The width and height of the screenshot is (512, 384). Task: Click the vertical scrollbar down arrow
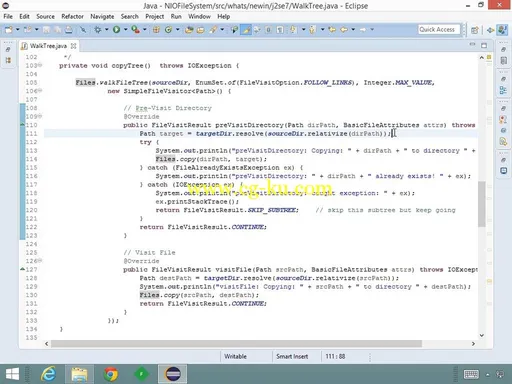[482, 335]
